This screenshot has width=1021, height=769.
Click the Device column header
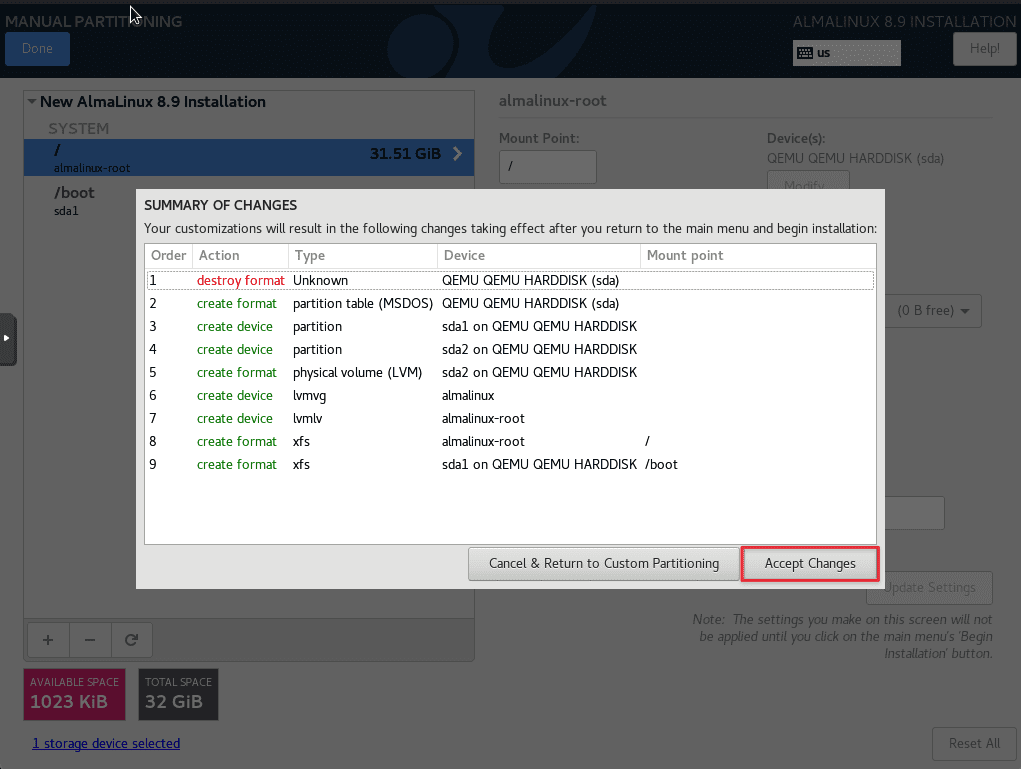tap(538, 255)
